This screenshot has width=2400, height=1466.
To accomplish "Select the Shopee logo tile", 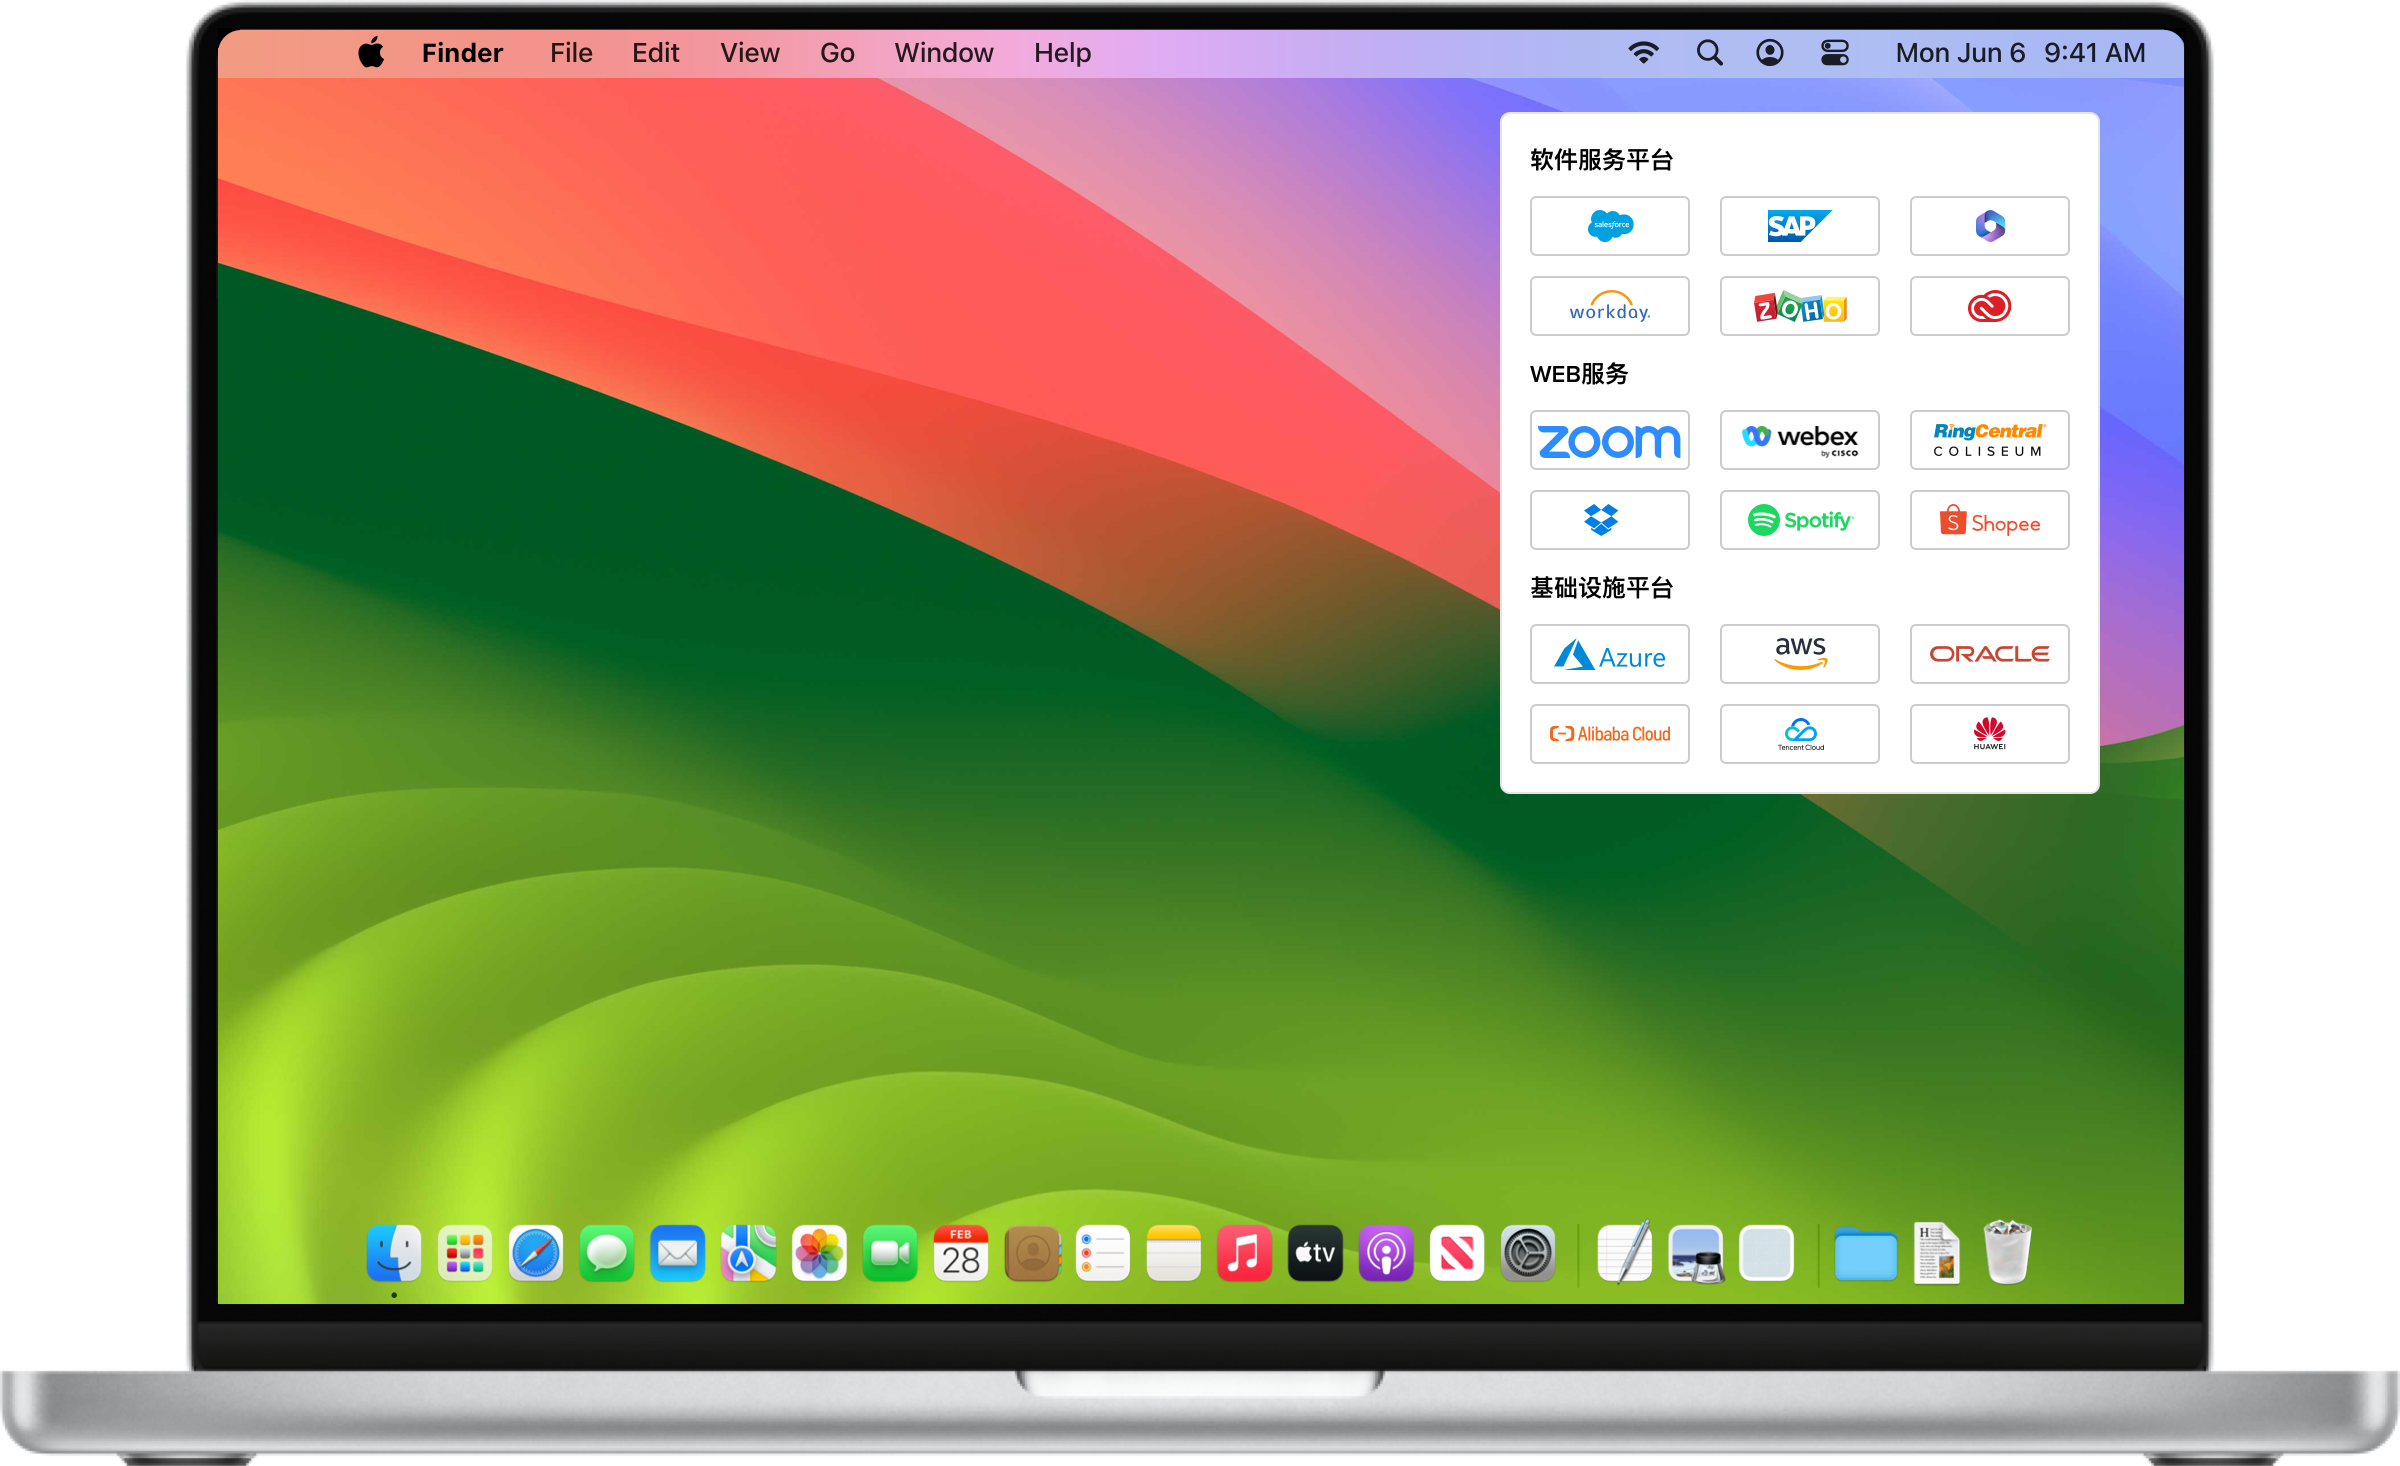I will (x=1989, y=520).
